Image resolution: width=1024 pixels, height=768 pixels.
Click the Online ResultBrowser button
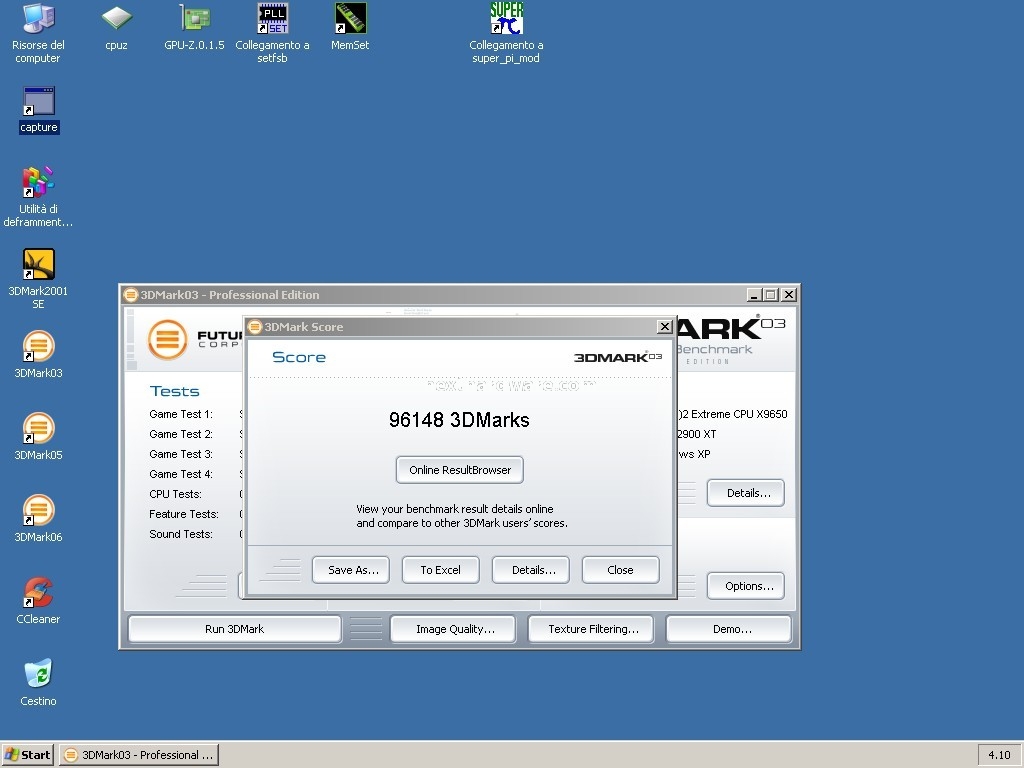tap(460, 470)
